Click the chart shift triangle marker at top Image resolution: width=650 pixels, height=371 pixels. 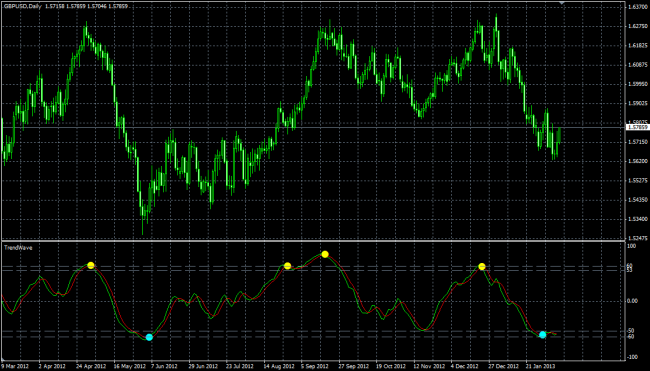[562, 3]
